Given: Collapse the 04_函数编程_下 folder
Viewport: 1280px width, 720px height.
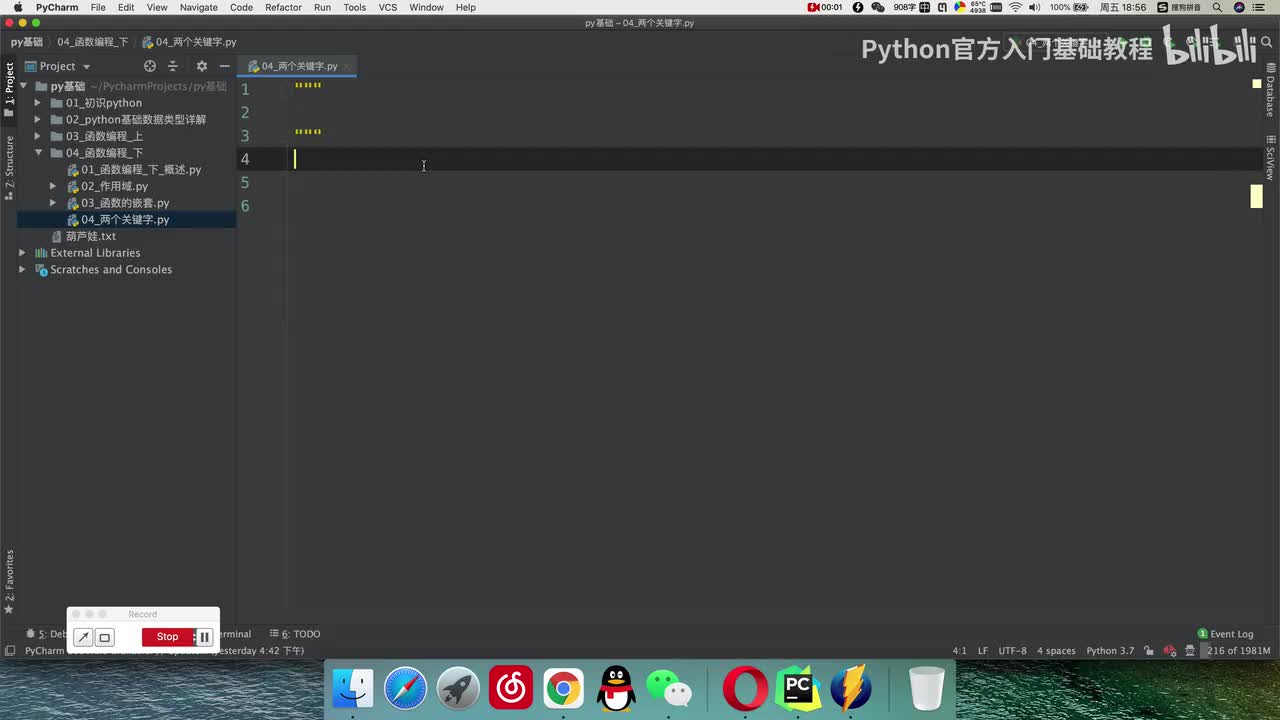Looking at the screenshot, I should pyautogui.click(x=38, y=153).
